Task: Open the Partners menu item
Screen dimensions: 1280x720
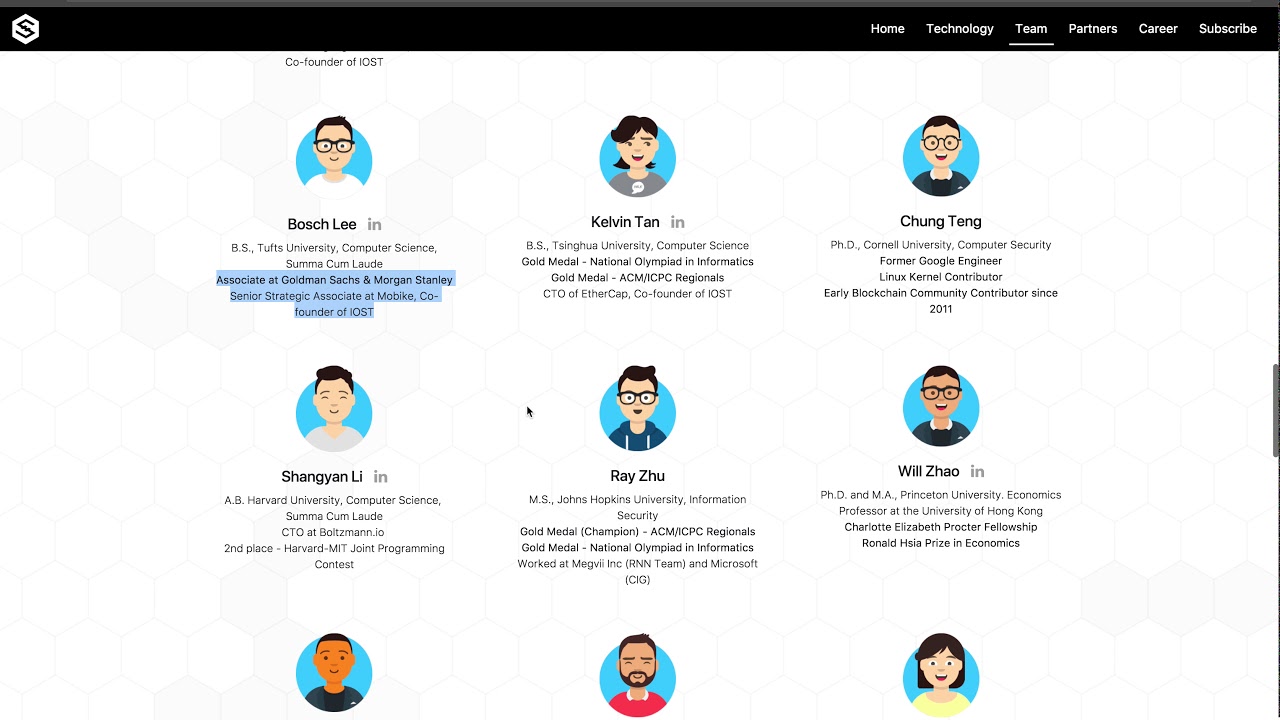Action: coord(1092,29)
